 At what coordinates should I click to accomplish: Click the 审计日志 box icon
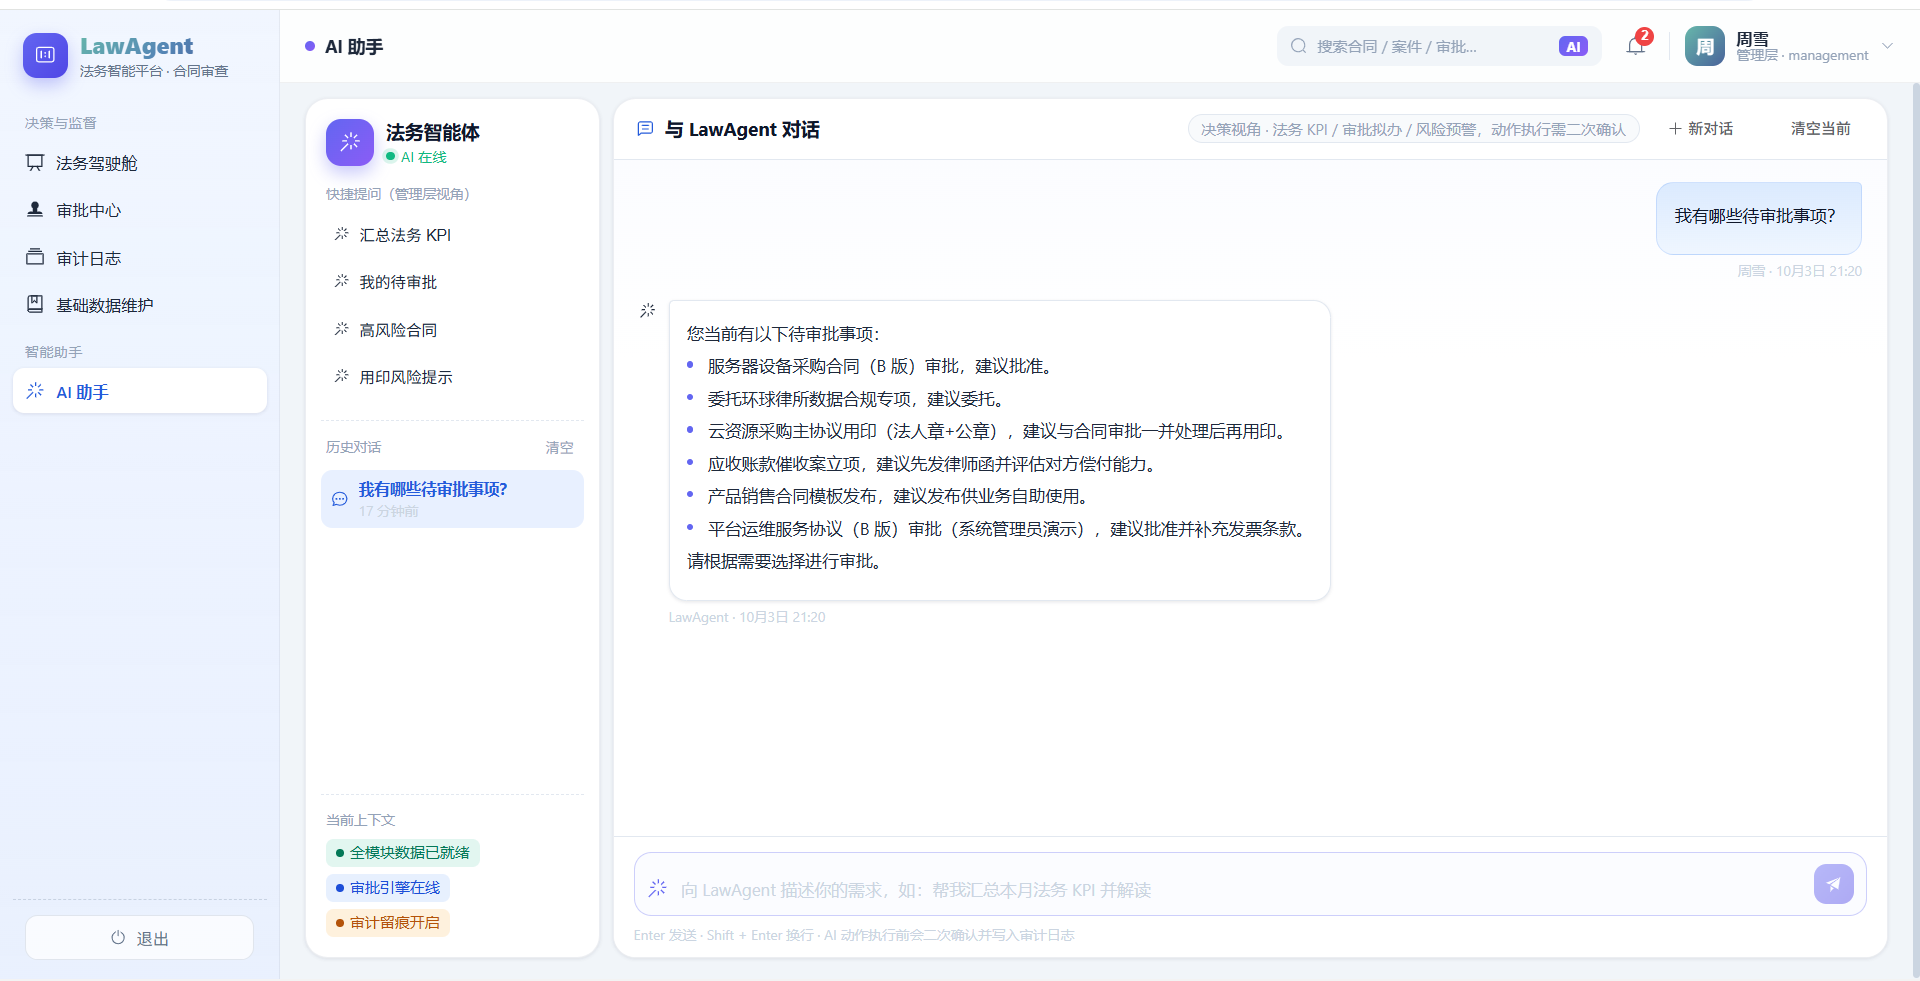(x=35, y=257)
